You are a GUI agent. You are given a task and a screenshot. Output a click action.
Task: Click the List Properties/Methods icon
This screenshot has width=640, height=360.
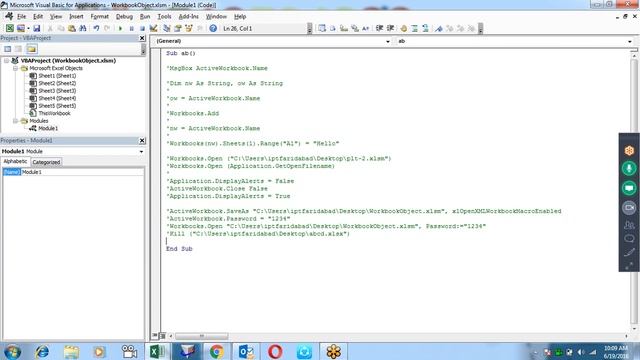pos(322,28)
